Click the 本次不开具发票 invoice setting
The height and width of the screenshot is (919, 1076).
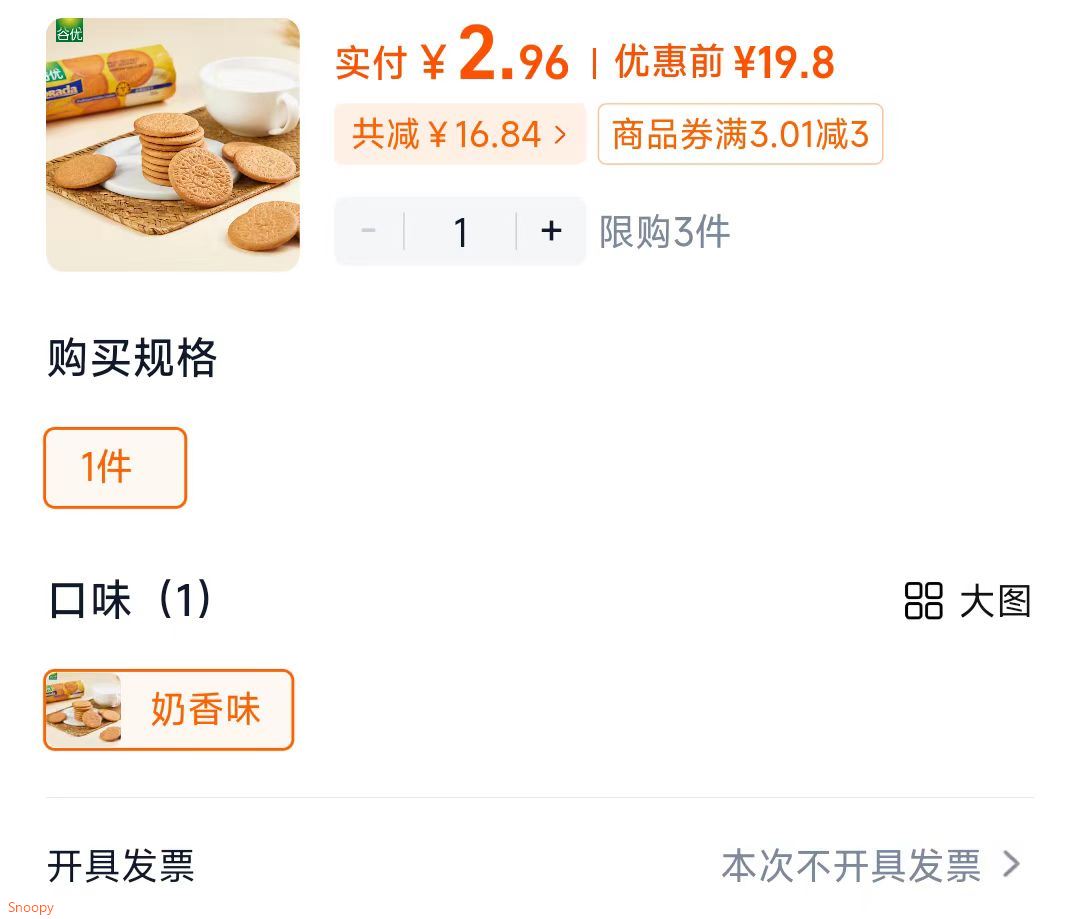(851, 865)
